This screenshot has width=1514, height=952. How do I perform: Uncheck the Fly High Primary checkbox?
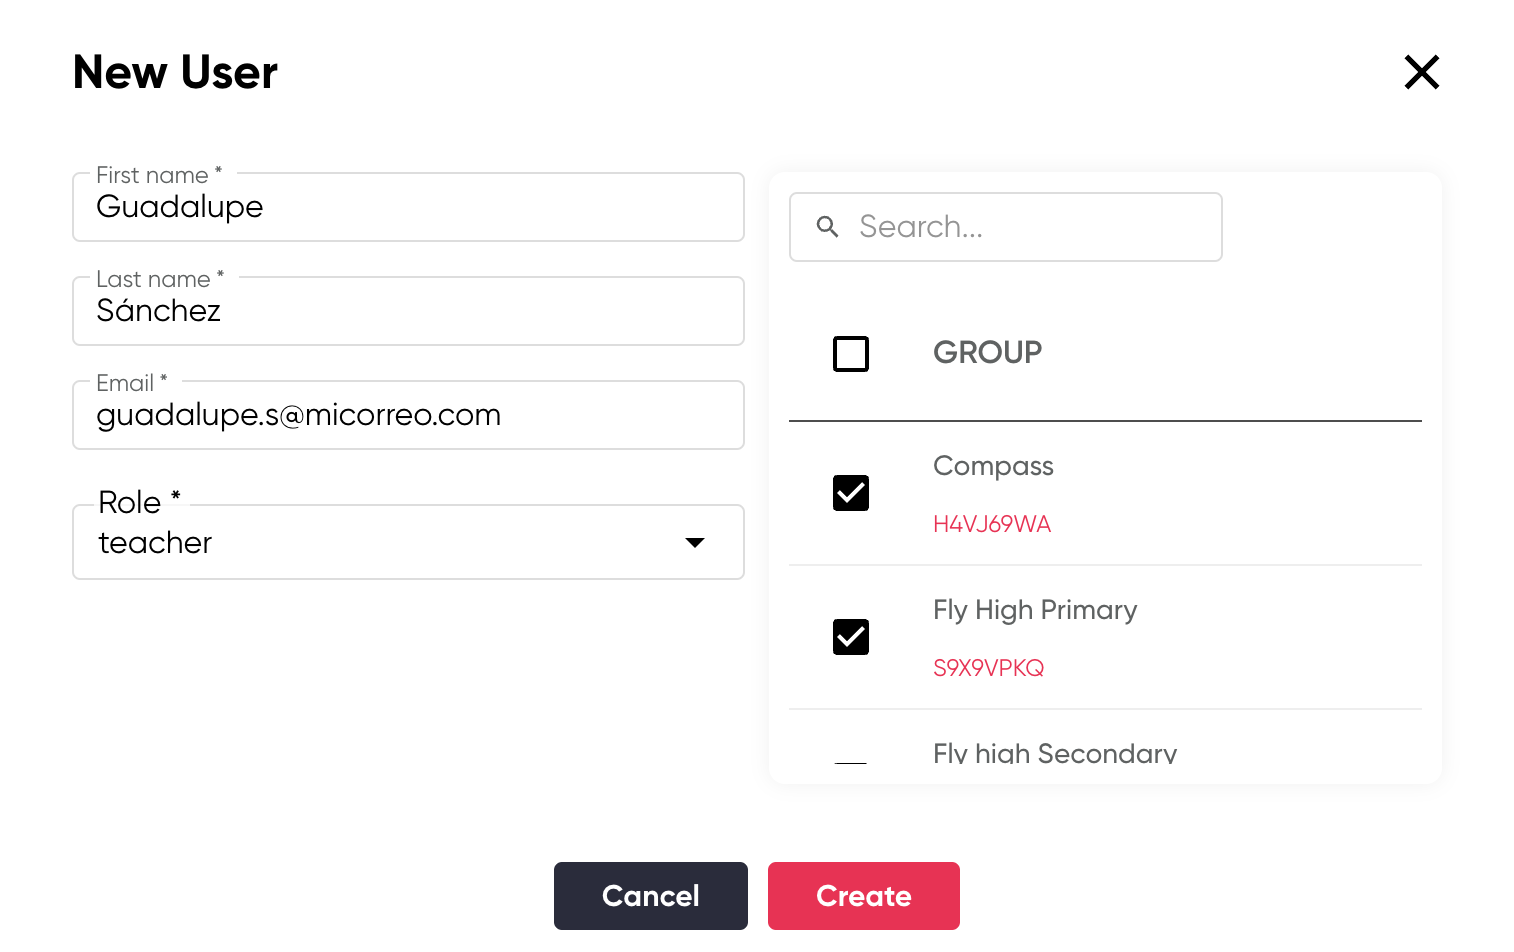(851, 637)
